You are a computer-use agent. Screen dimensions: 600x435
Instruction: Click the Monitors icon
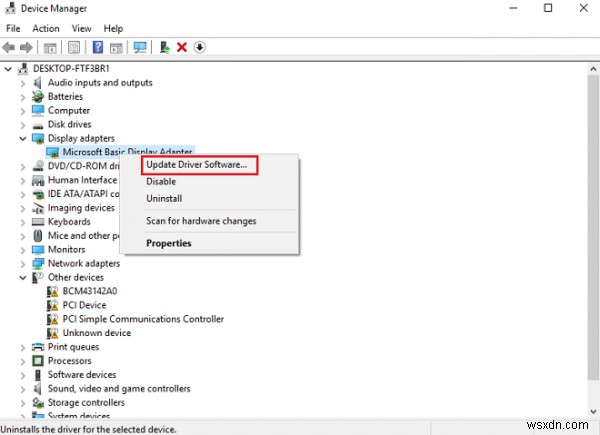pos(38,250)
